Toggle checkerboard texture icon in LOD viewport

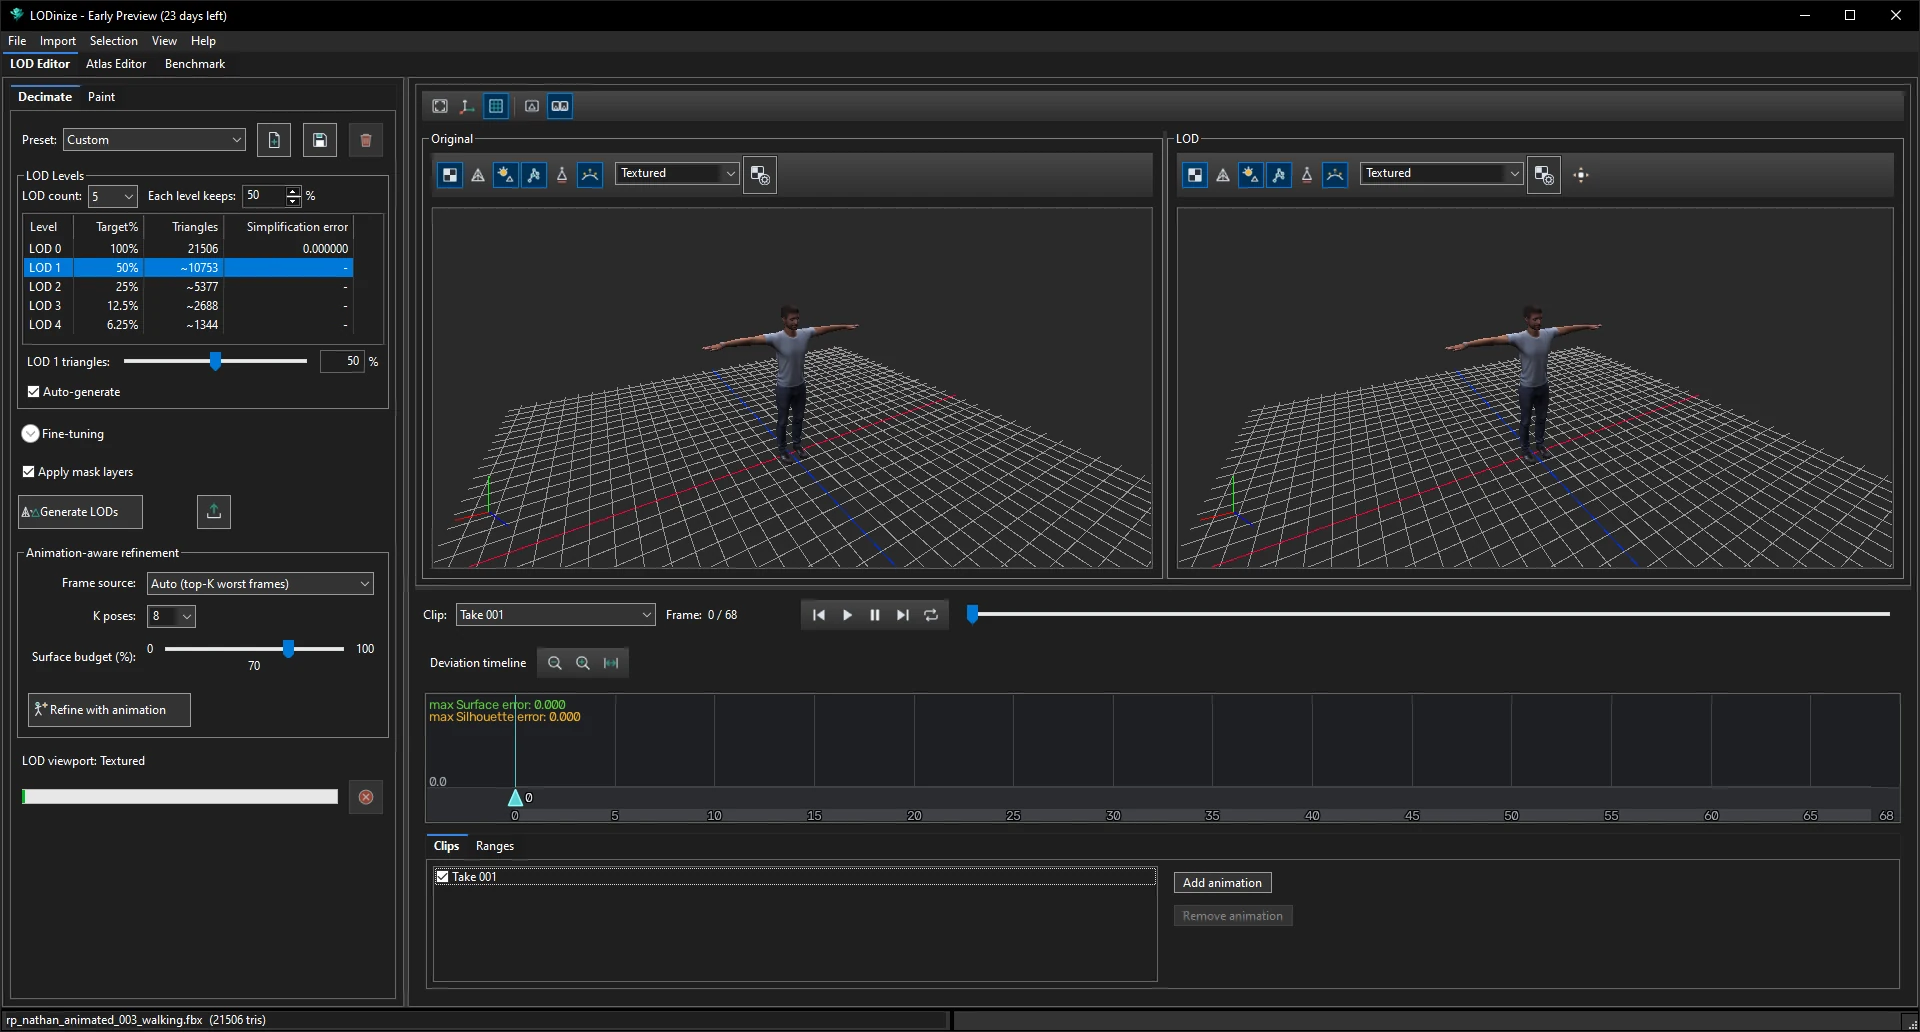pyautogui.click(x=1195, y=175)
